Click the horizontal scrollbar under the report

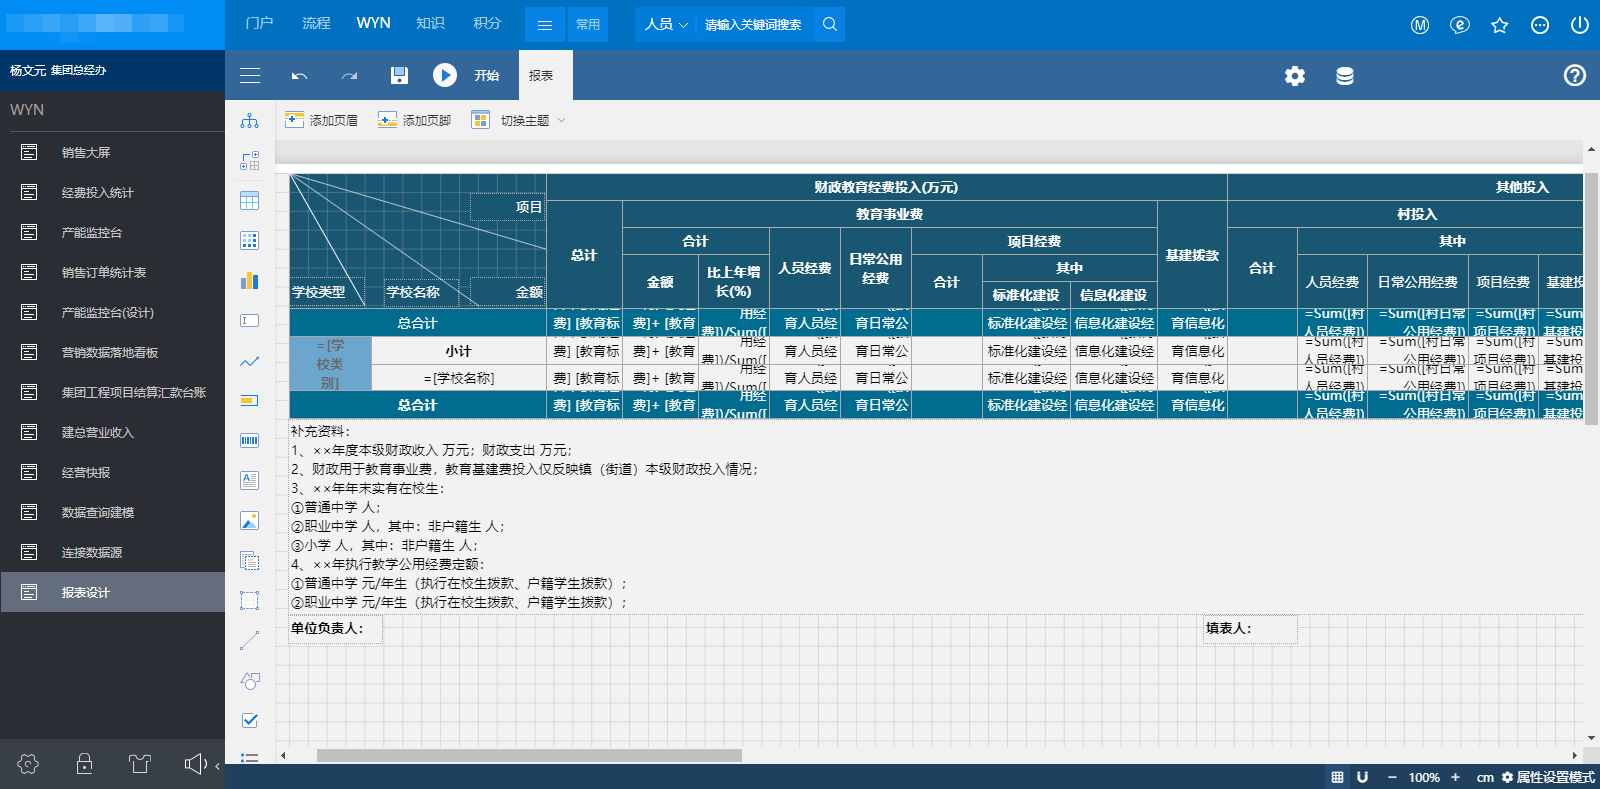[529, 755]
